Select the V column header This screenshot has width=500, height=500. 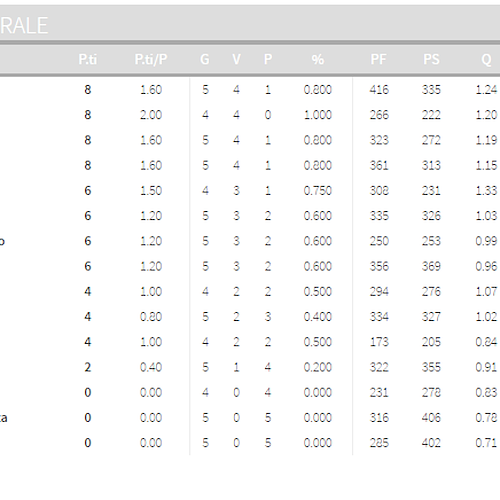click(x=236, y=60)
